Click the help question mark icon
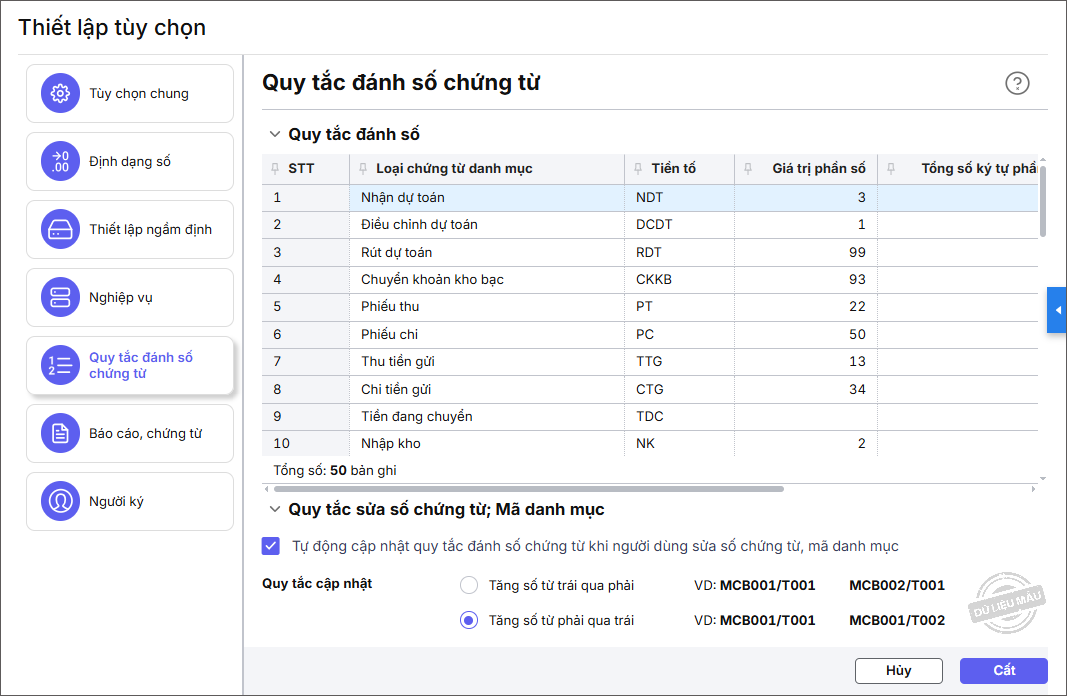Image resolution: width=1067 pixels, height=696 pixels. [1017, 83]
